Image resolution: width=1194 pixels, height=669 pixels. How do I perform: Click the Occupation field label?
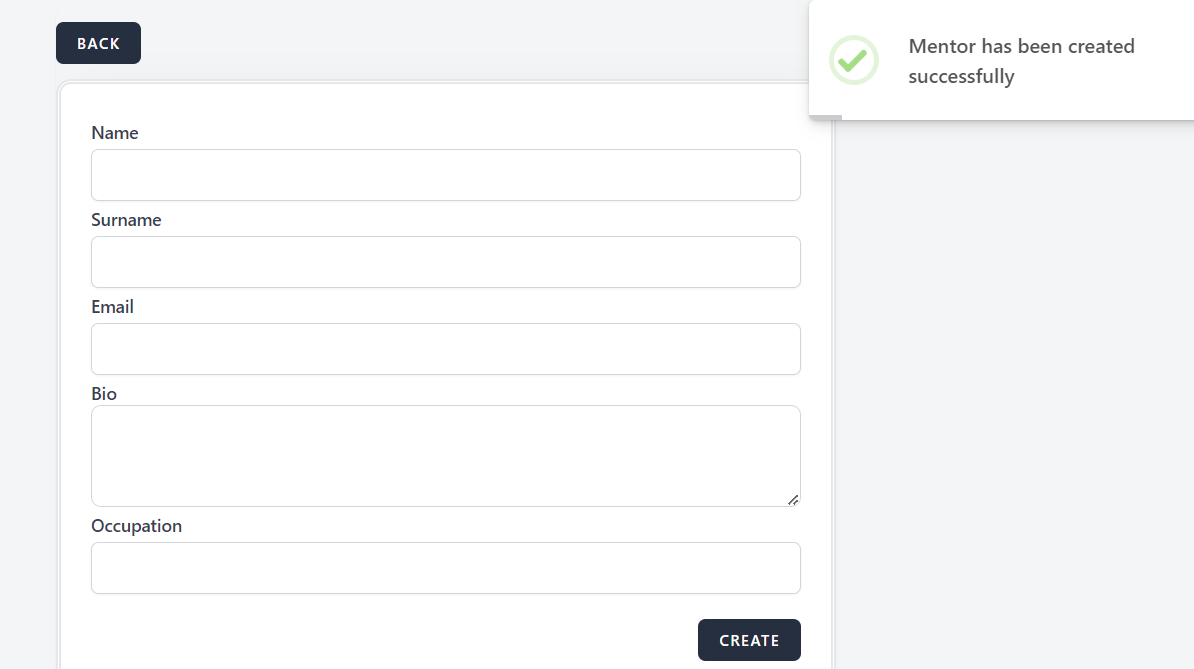coord(136,526)
